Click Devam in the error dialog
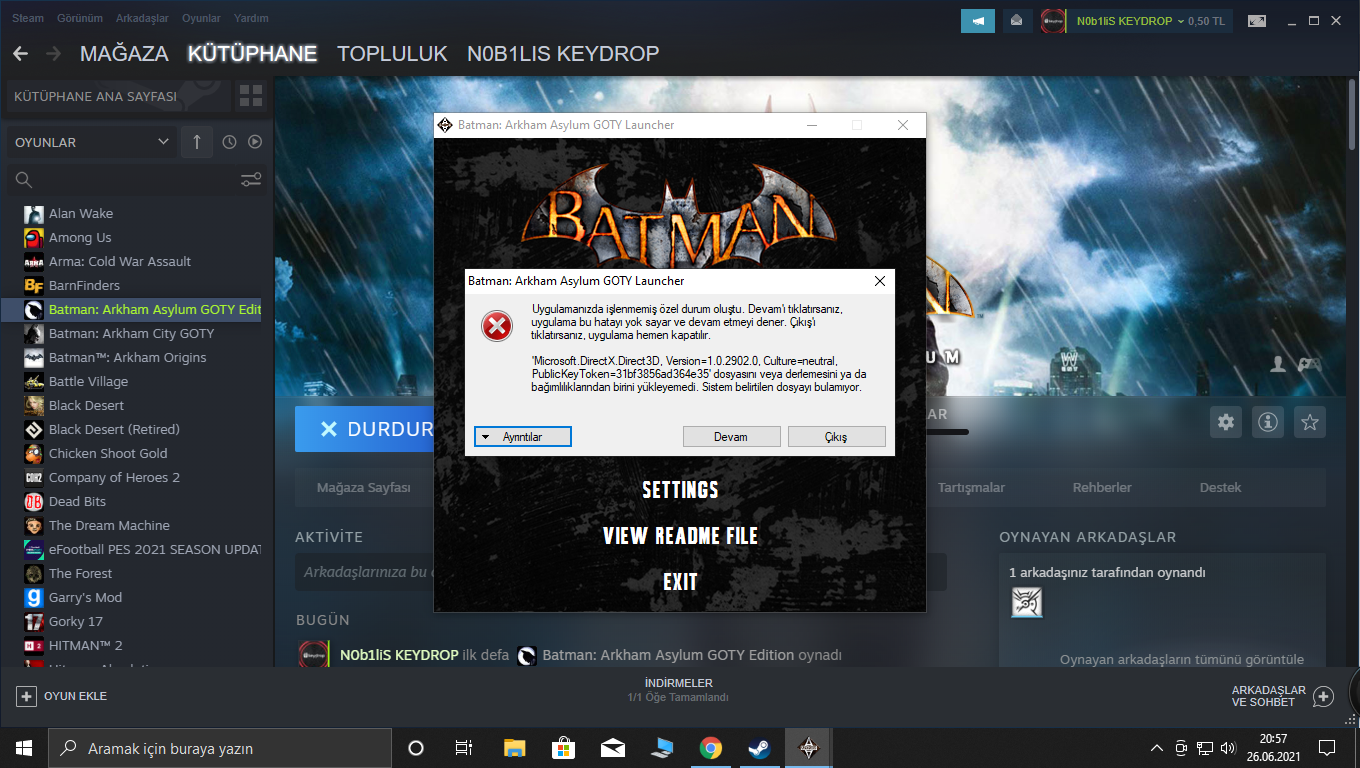The height and width of the screenshot is (768, 1360). [731, 437]
